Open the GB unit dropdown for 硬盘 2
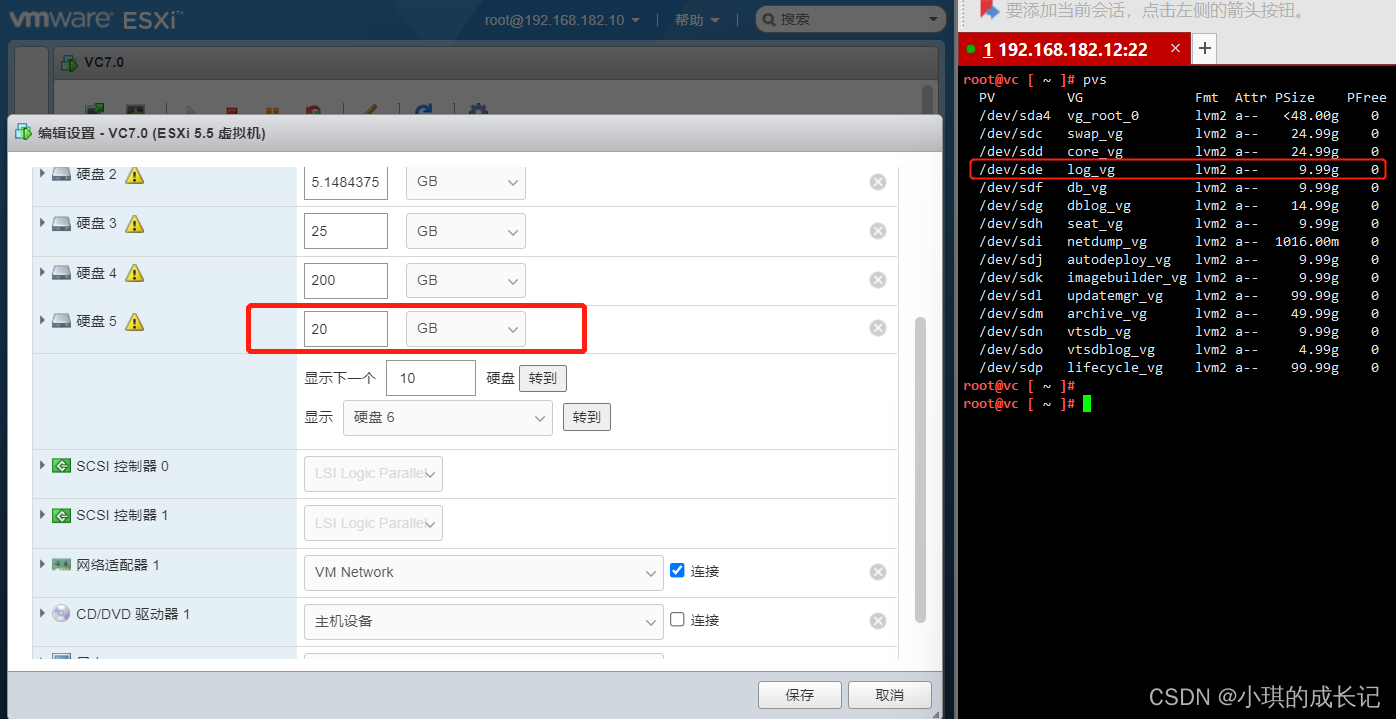 (x=465, y=182)
